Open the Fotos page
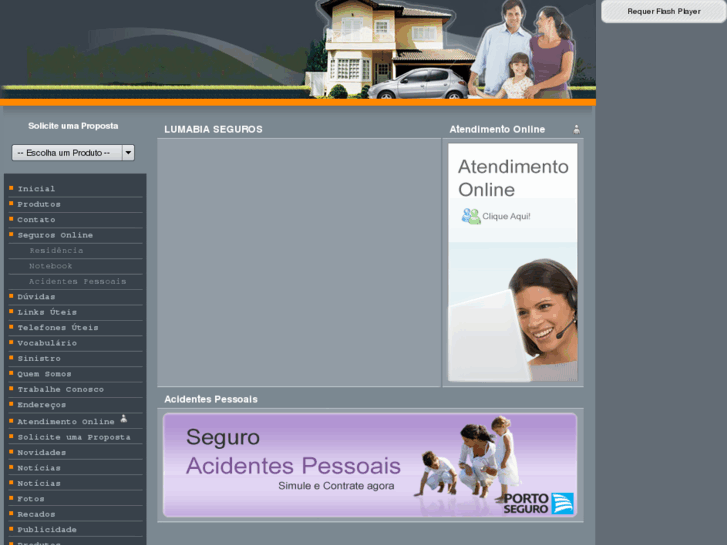The height and width of the screenshot is (545, 727). pyautogui.click(x=31, y=499)
